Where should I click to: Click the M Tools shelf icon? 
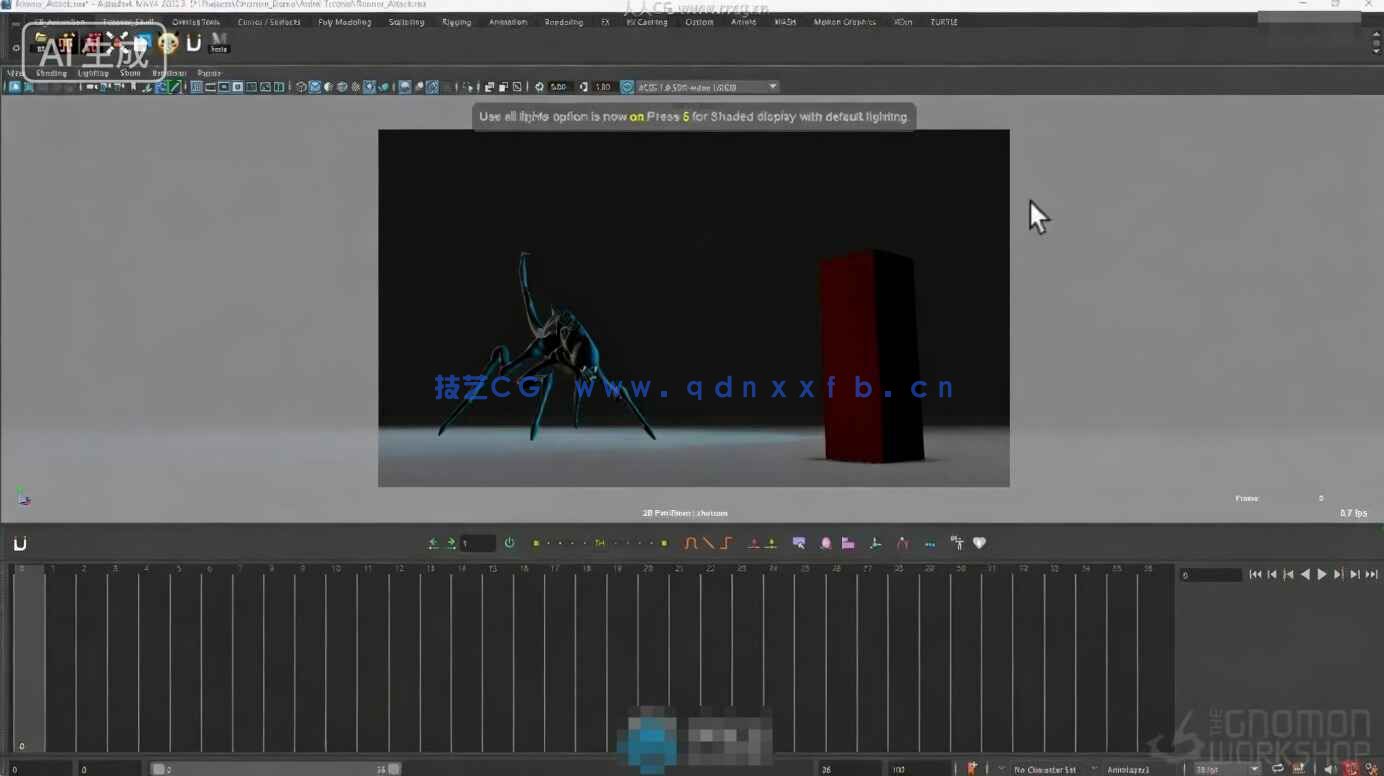(x=219, y=43)
